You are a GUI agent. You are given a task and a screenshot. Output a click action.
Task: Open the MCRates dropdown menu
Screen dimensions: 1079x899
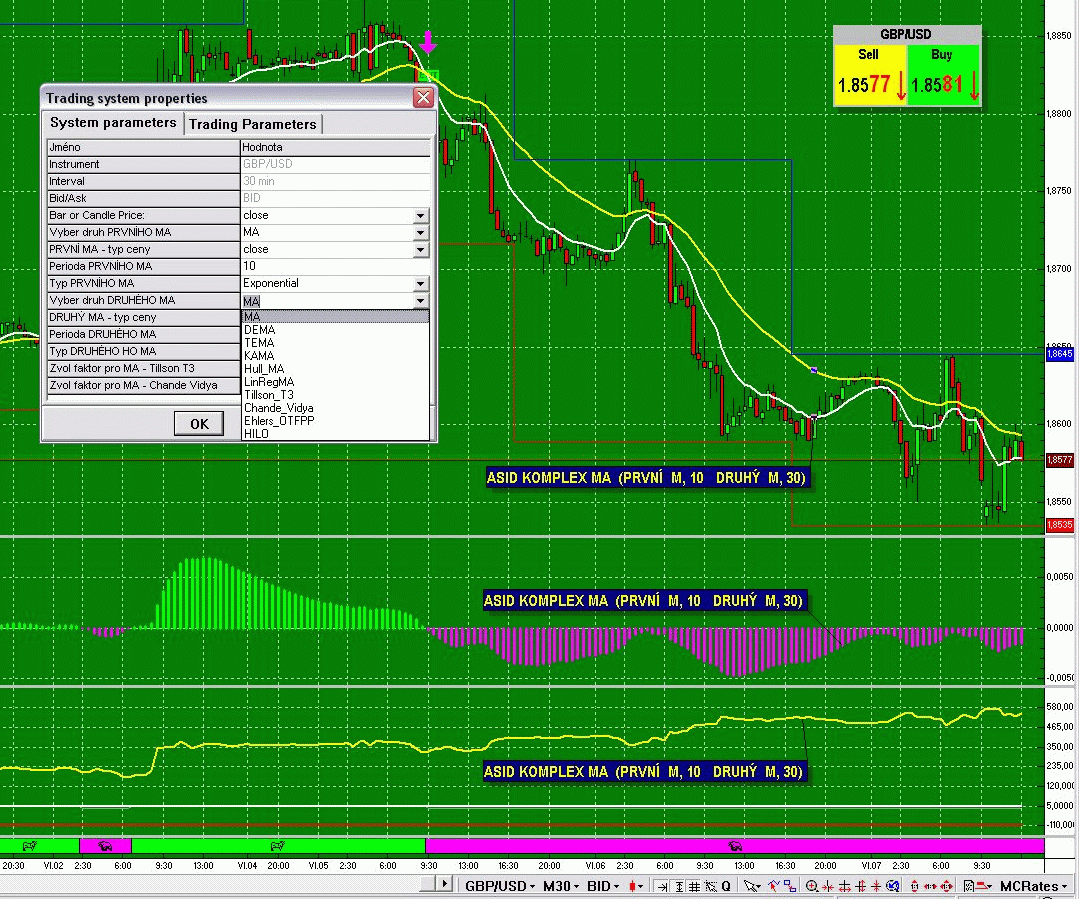pyautogui.click(x=1034, y=886)
